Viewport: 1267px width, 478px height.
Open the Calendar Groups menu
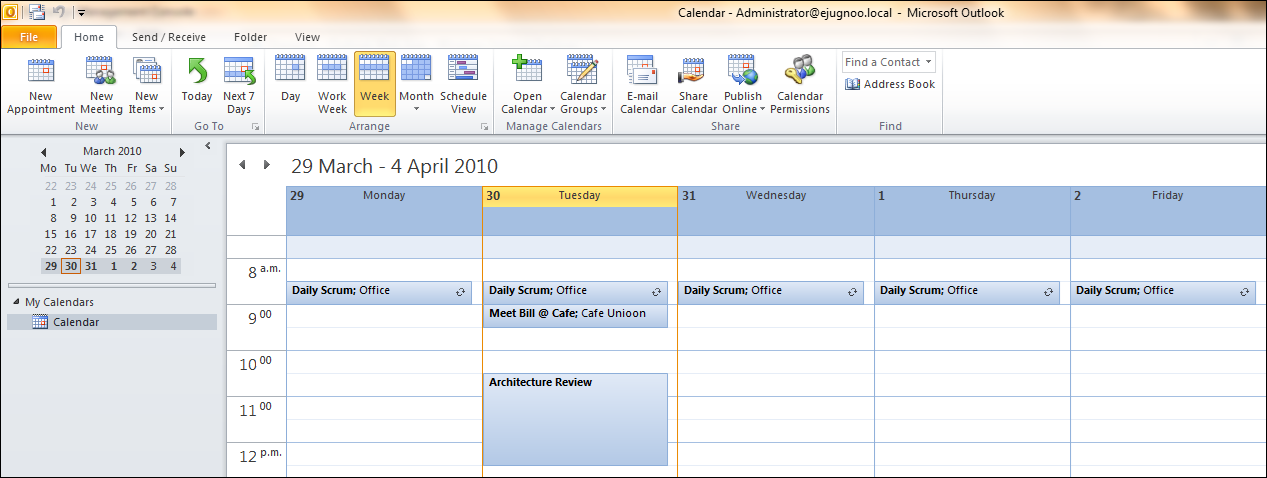(583, 85)
